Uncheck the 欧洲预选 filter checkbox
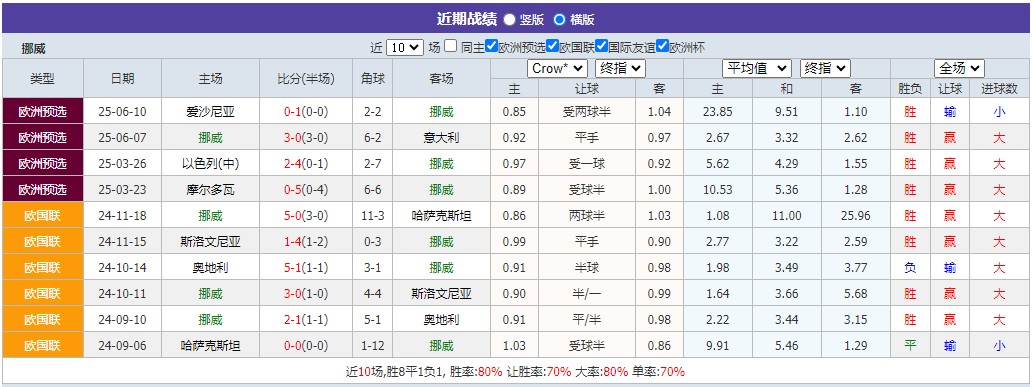This screenshot has width=1032, height=387. point(491,47)
